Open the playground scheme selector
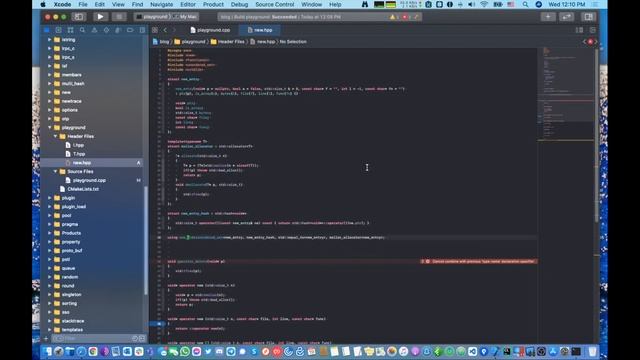Viewport: 640px width, 360px height. 152,17
